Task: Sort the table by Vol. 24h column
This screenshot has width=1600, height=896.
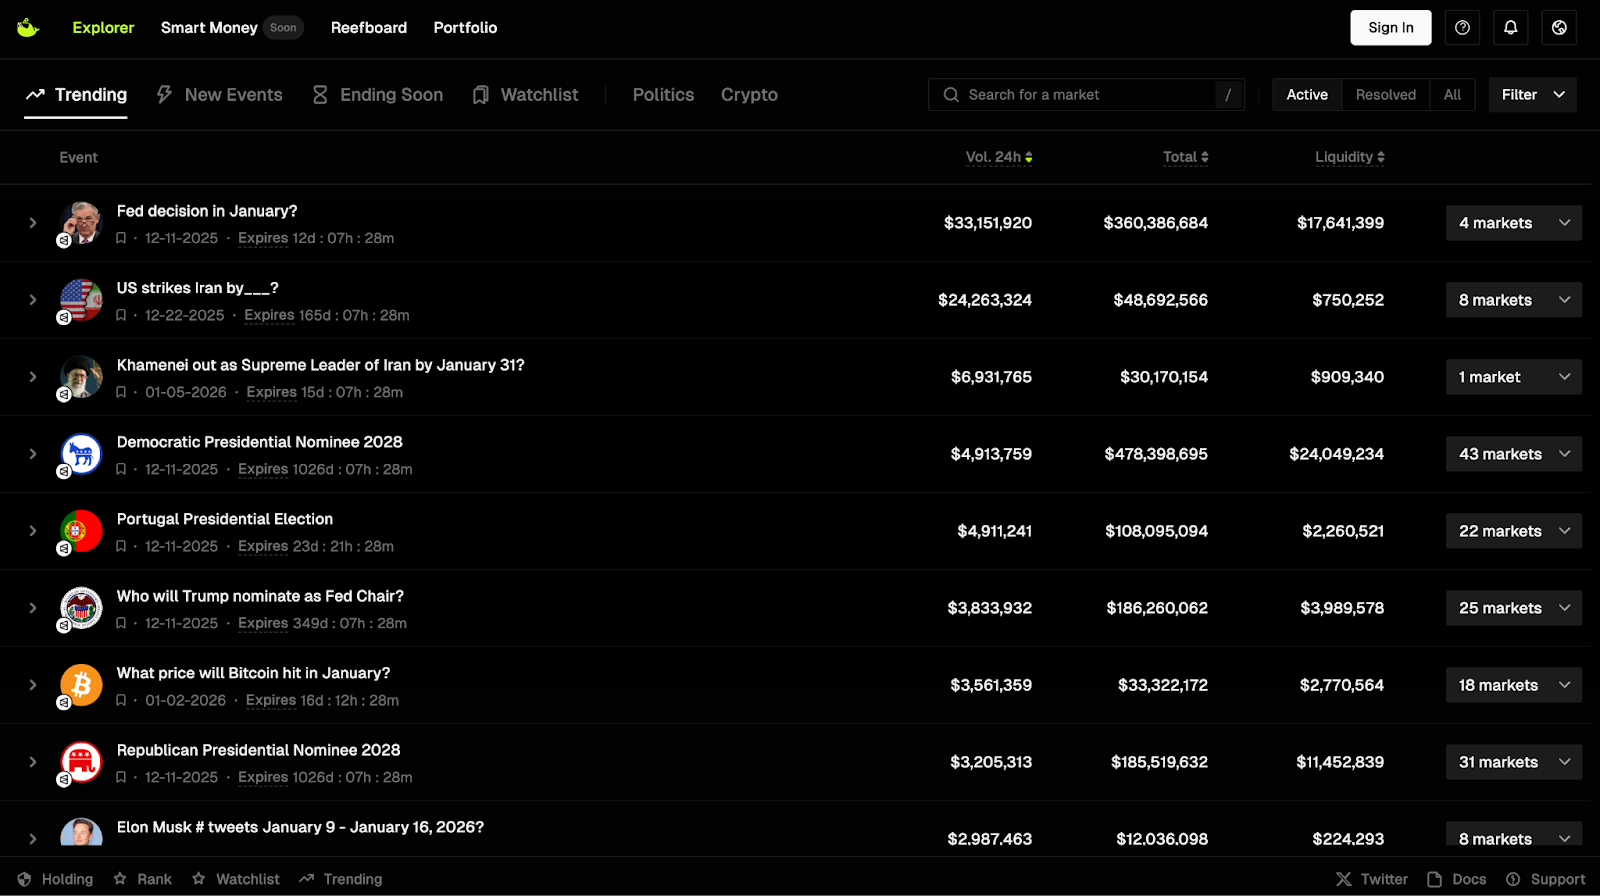Action: (998, 157)
